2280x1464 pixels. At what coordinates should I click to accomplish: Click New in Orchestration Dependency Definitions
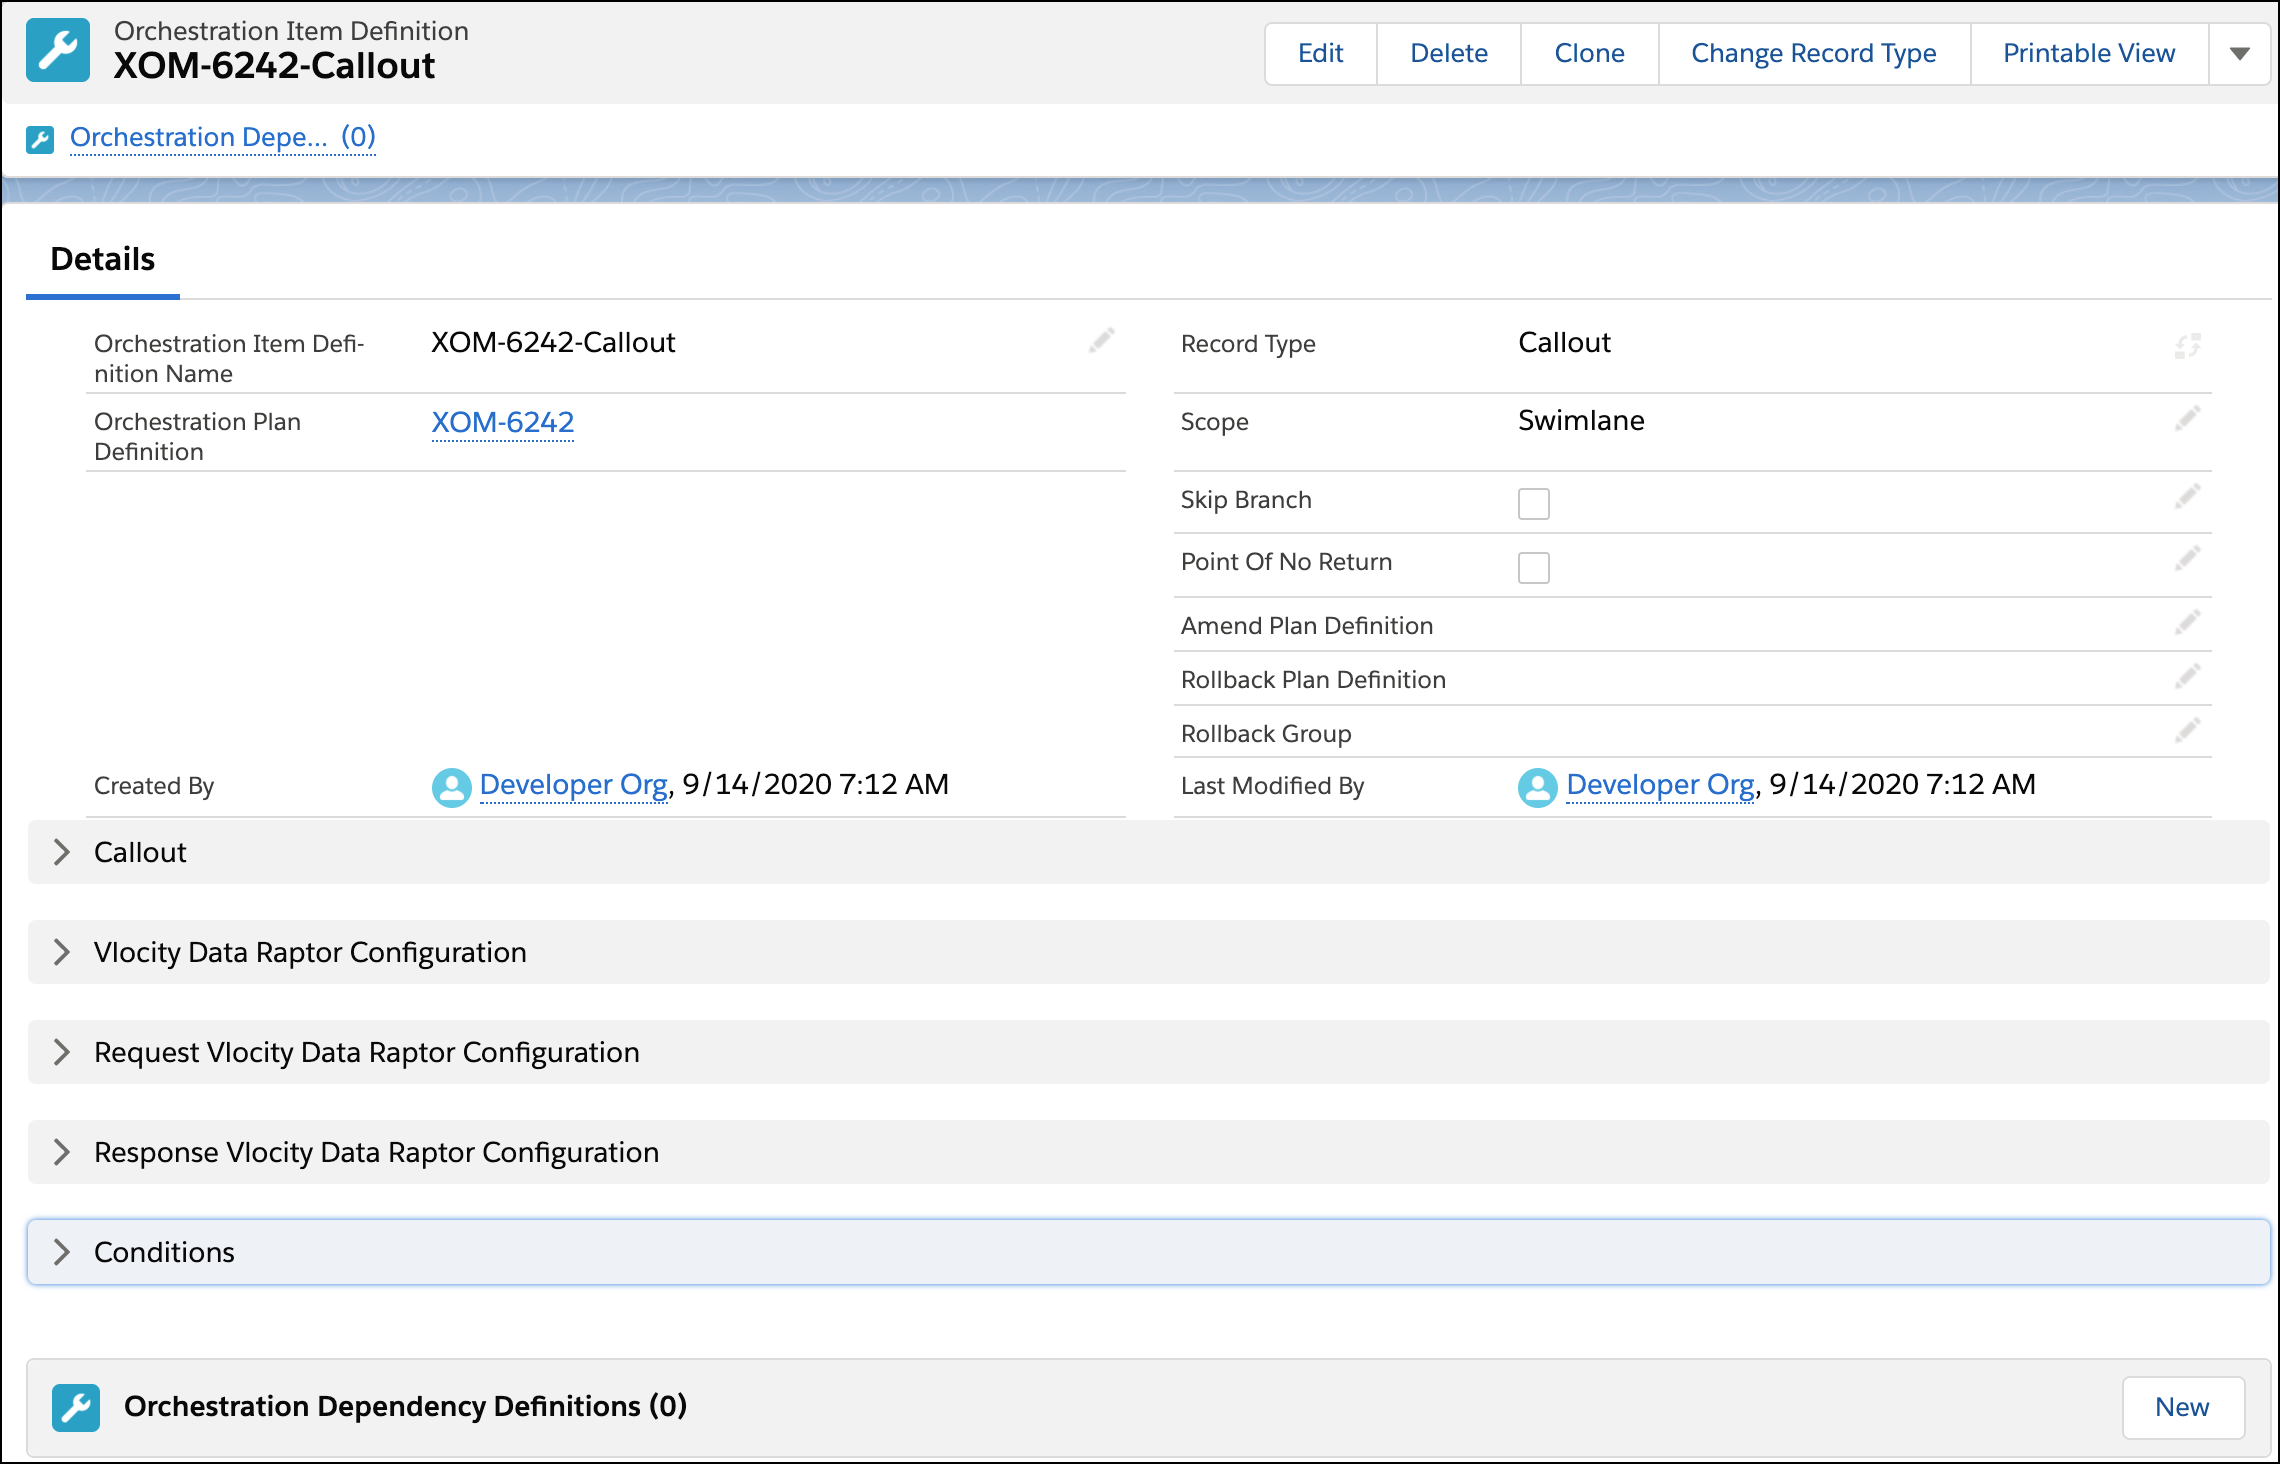(2183, 1407)
